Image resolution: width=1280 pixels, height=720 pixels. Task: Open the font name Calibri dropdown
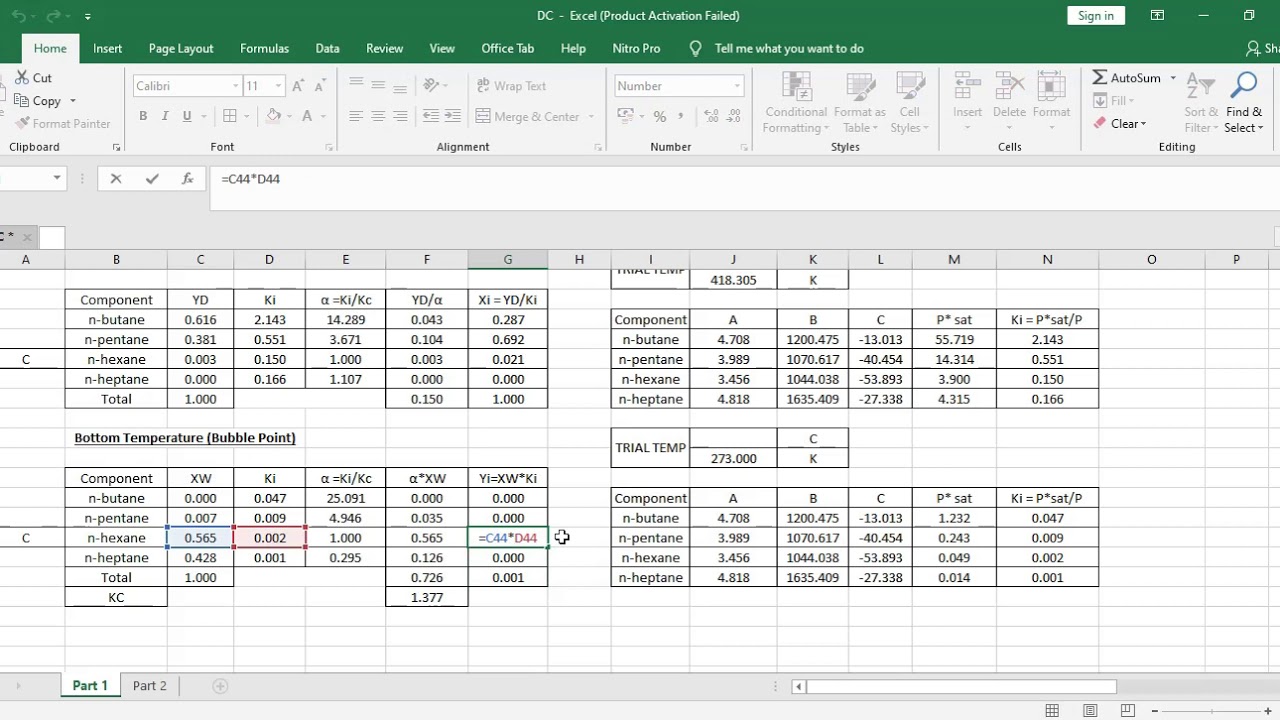coord(235,86)
